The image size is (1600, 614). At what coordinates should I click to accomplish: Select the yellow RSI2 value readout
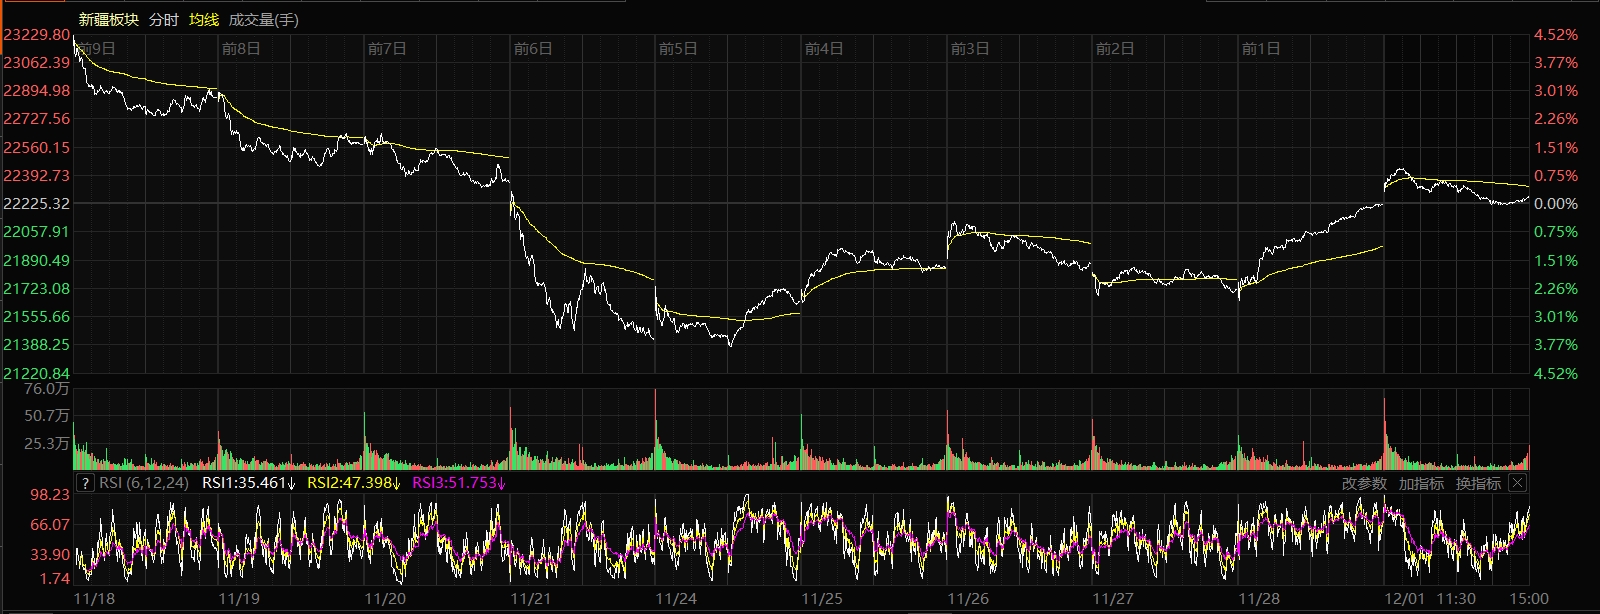click(x=353, y=484)
